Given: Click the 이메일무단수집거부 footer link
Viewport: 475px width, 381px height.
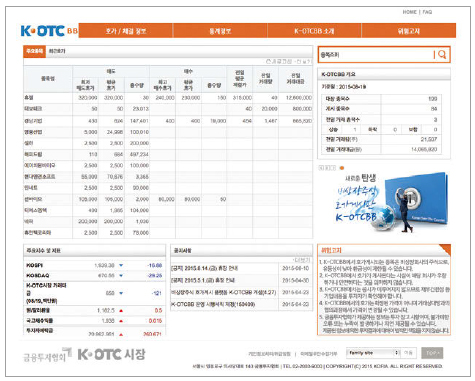Looking at the screenshot, I should [319, 354].
